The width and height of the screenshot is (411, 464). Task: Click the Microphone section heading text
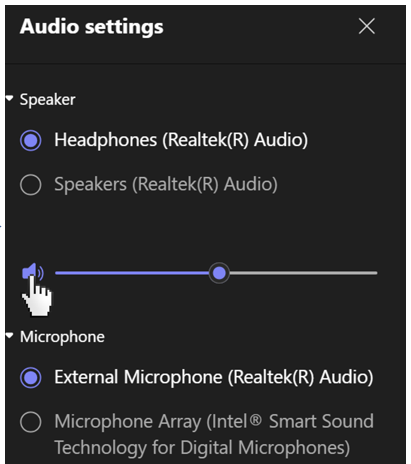(62, 336)
